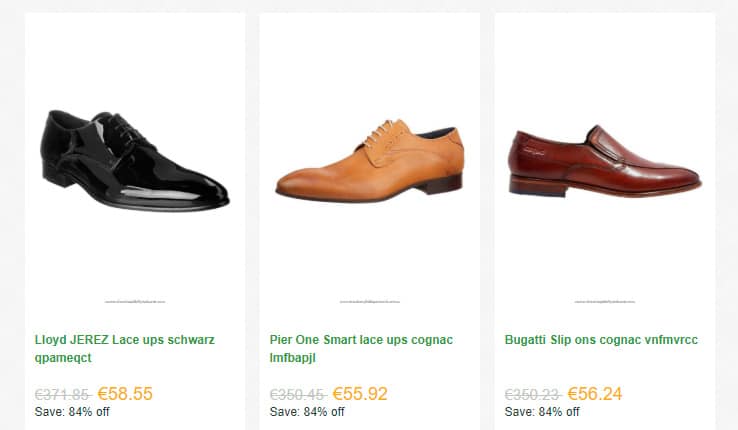This screenshot has width=738, height=430.
Task: Click the crossed-out €350.23 original price
Action: tap(532, 395)
